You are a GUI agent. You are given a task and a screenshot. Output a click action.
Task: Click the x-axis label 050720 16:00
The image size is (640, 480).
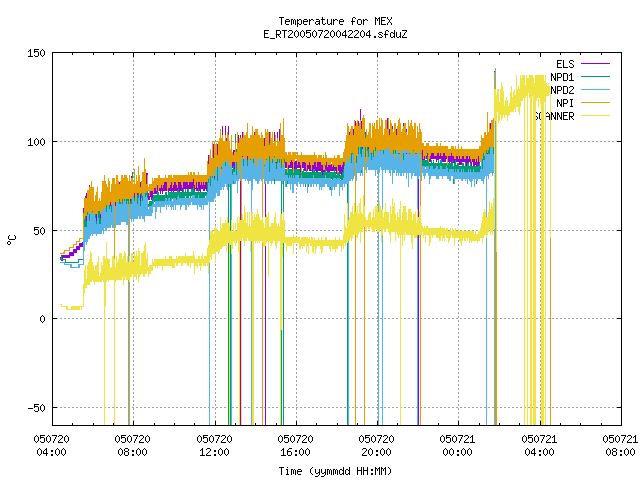(296, 445)
